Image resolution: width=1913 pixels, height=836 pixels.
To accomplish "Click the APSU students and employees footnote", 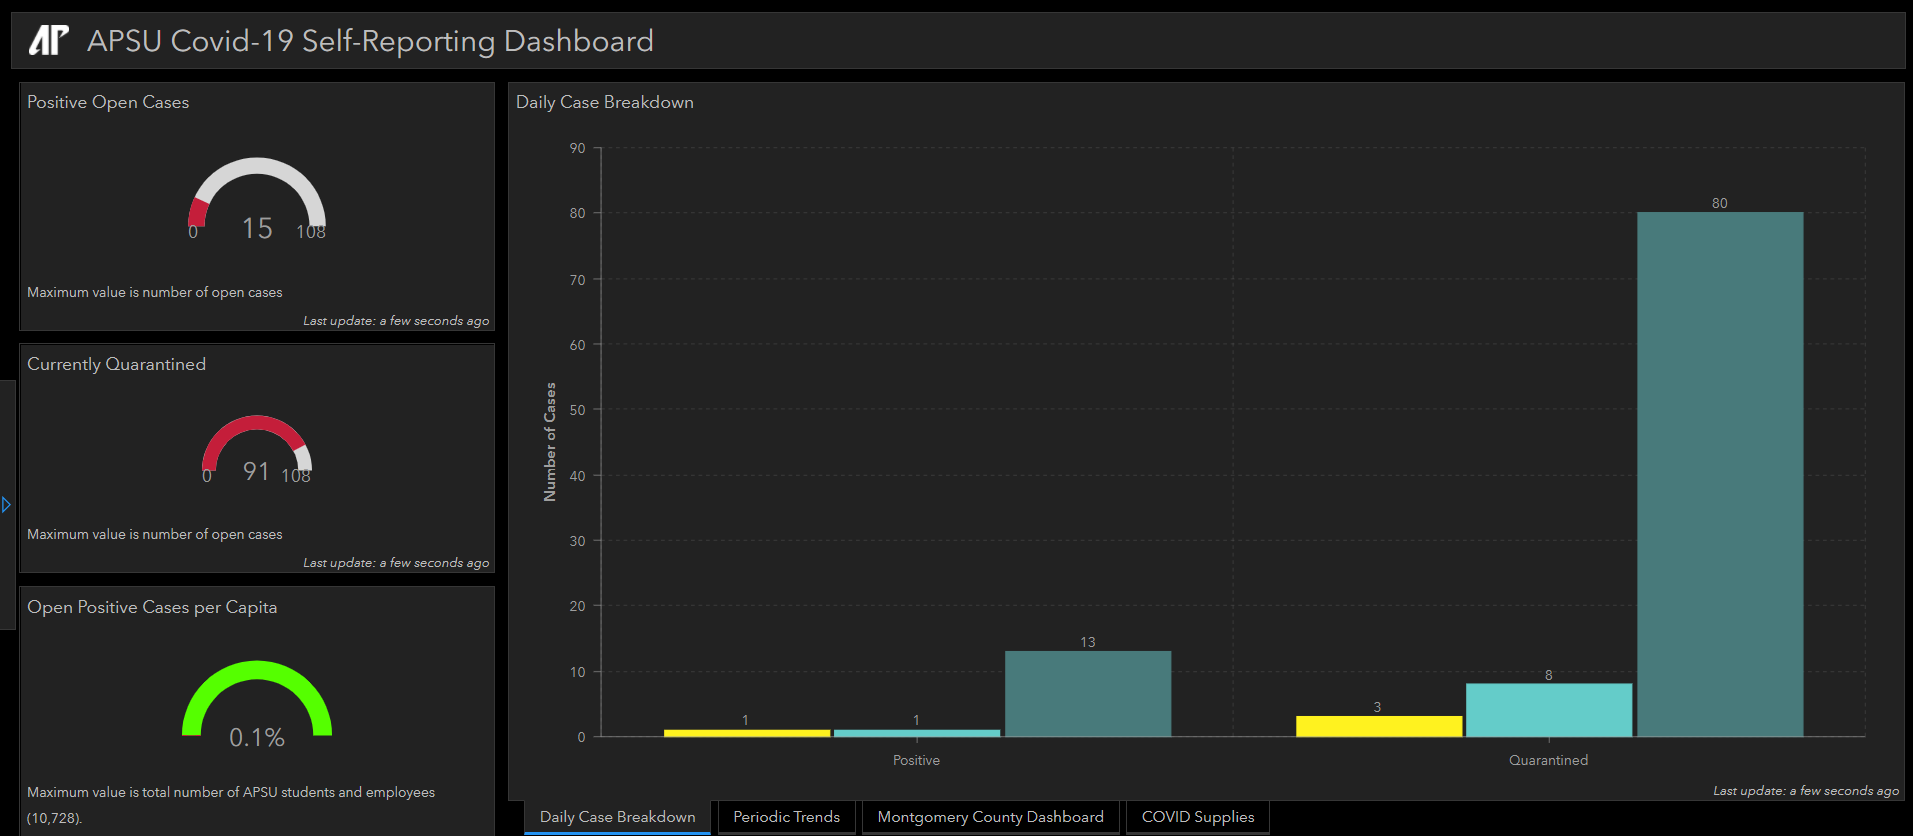I will (231, 805).
